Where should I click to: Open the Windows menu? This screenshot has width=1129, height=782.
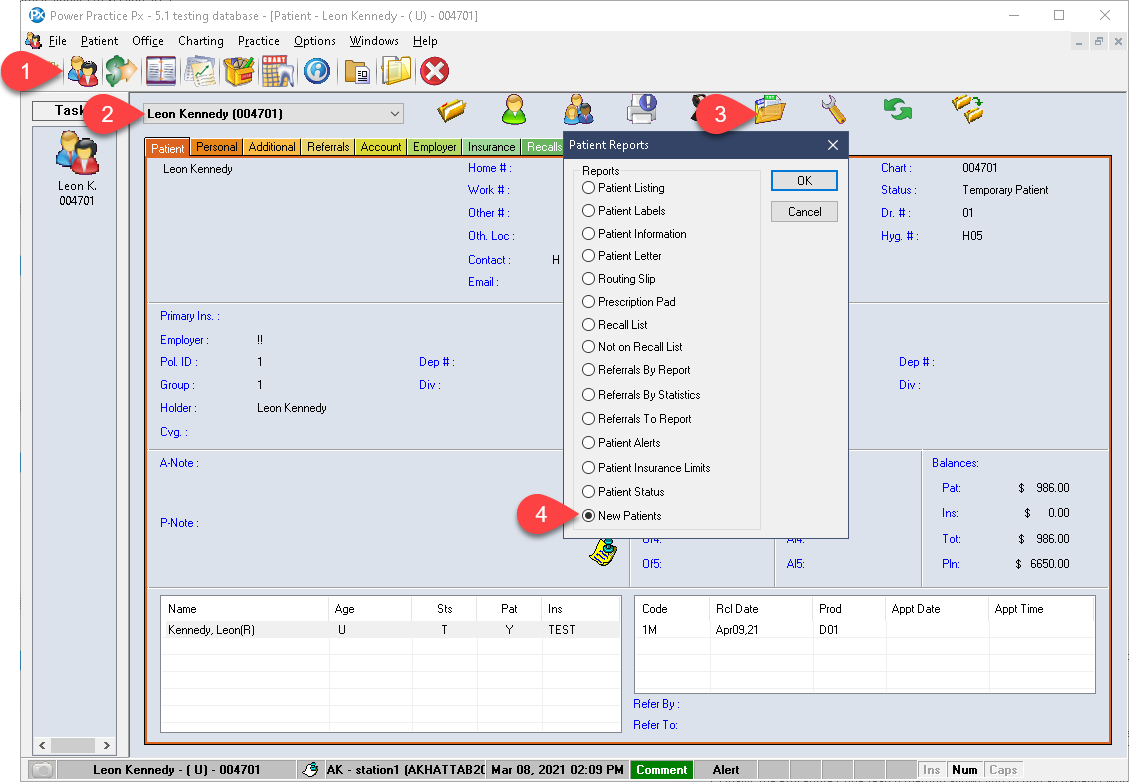374,41
